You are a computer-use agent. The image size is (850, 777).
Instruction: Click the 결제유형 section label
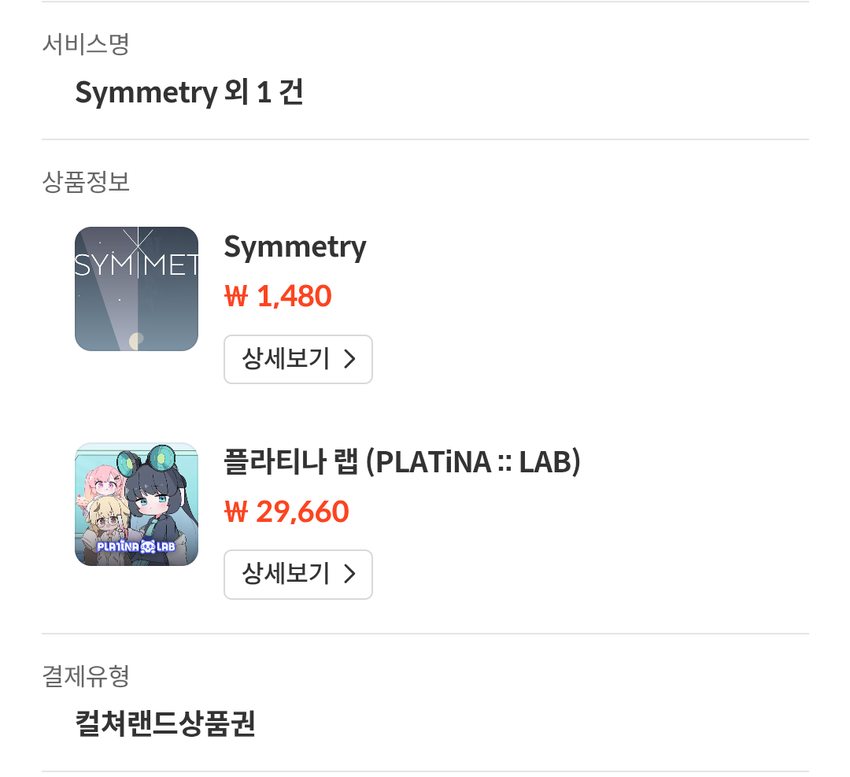click(x=86, y=676)
